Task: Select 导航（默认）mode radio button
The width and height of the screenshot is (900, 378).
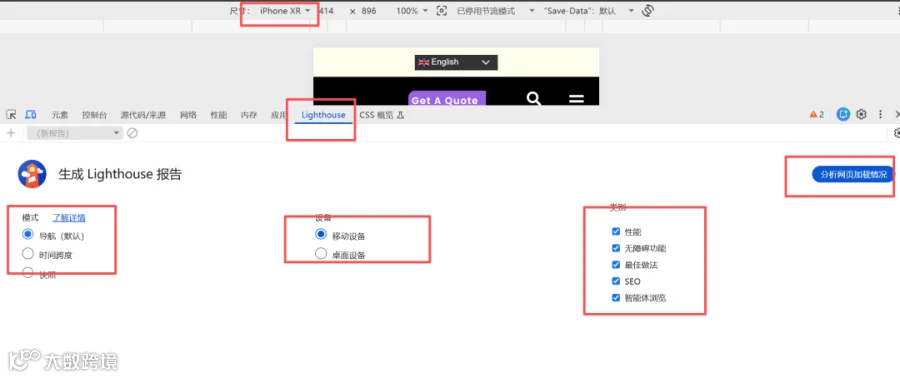Action: tap(28, 235)
